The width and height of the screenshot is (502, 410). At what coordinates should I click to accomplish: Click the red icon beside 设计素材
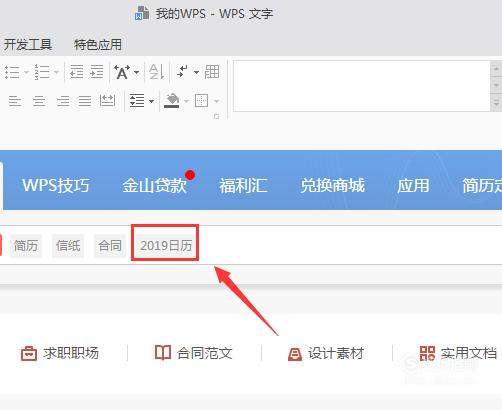[295, 354]
